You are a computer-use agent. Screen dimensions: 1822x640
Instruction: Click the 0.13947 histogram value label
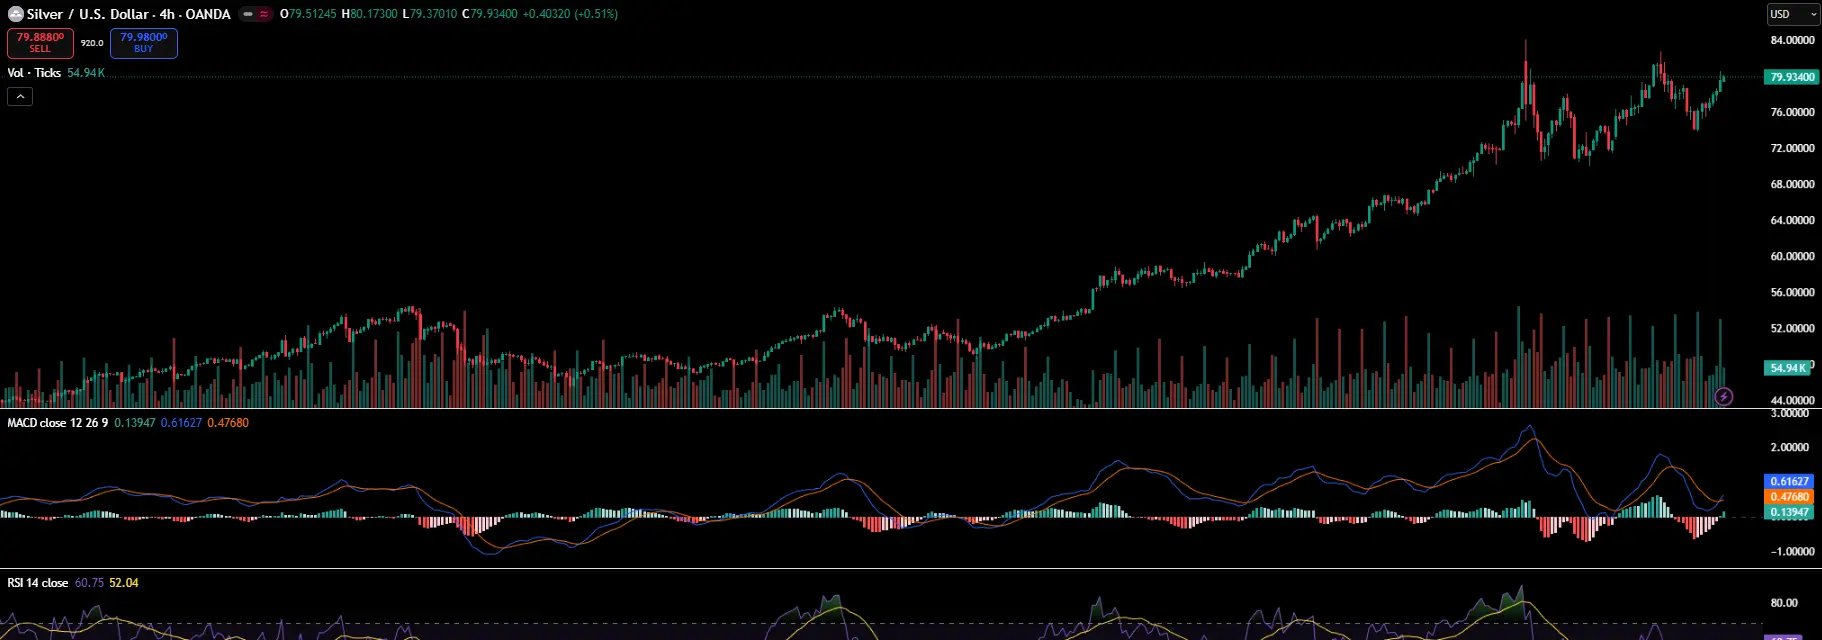point(1790,512)
